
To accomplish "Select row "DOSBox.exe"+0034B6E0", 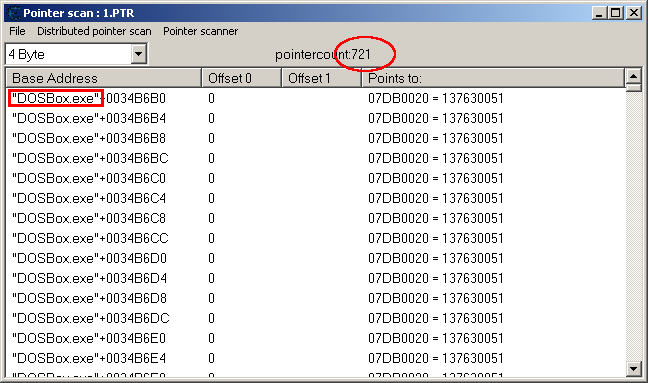I will click(315, 338).
